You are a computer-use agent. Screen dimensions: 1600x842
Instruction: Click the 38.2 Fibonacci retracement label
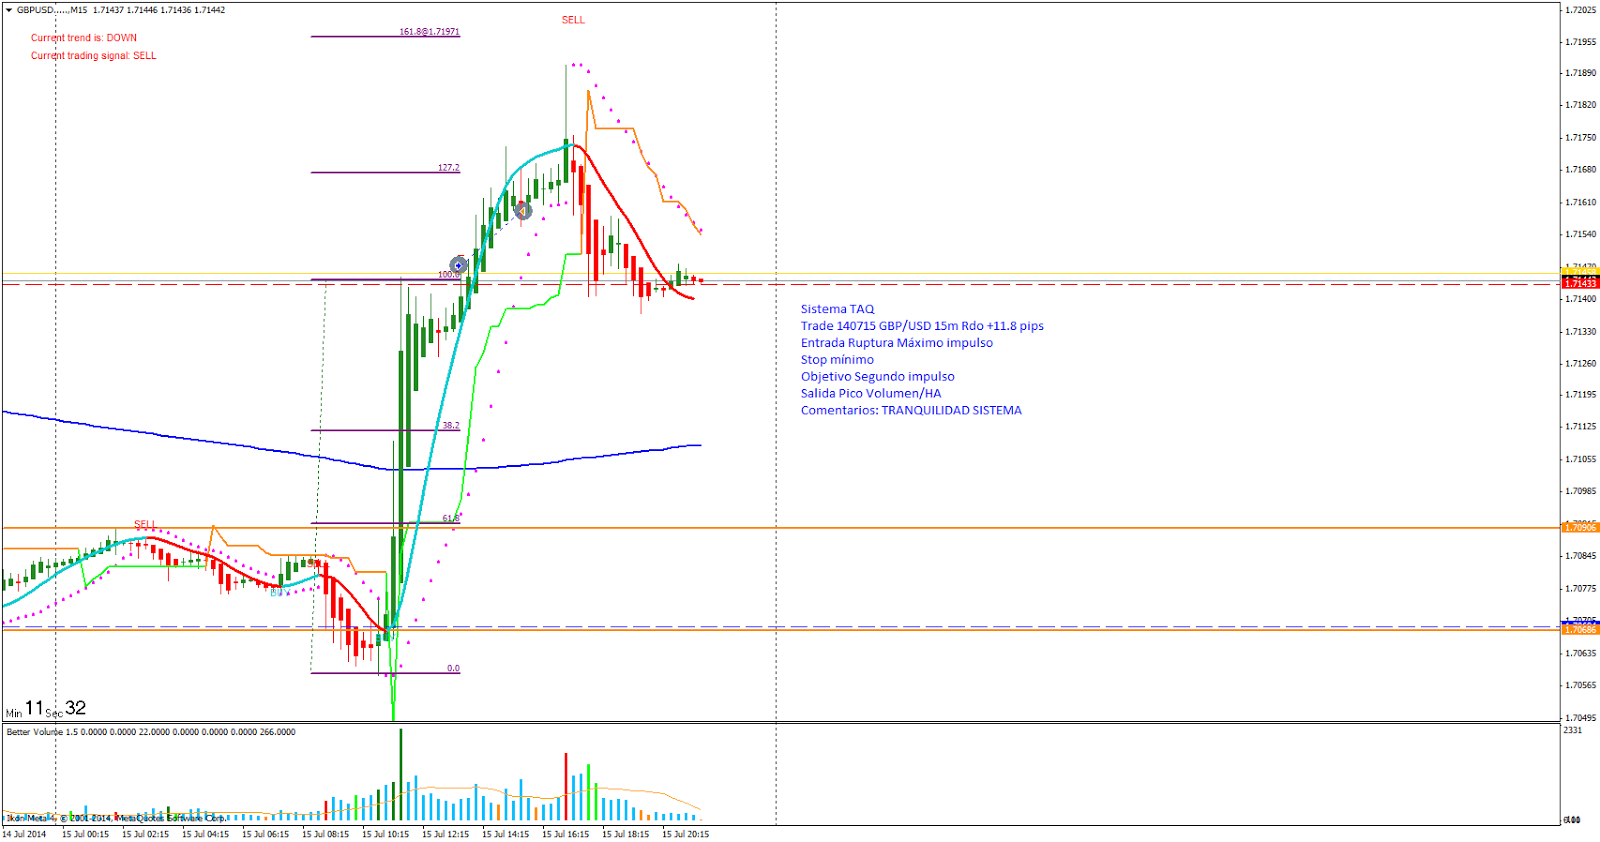click(x=450, y=426)
